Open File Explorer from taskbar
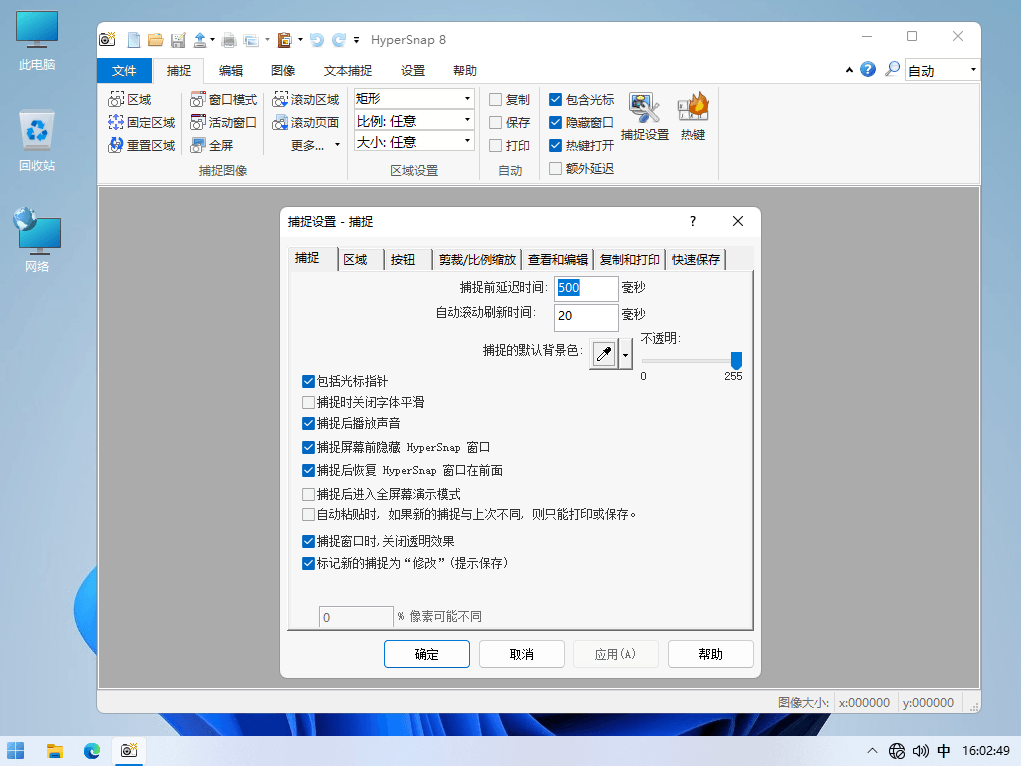Viewport: 1021px width, 766px height. 55,751
